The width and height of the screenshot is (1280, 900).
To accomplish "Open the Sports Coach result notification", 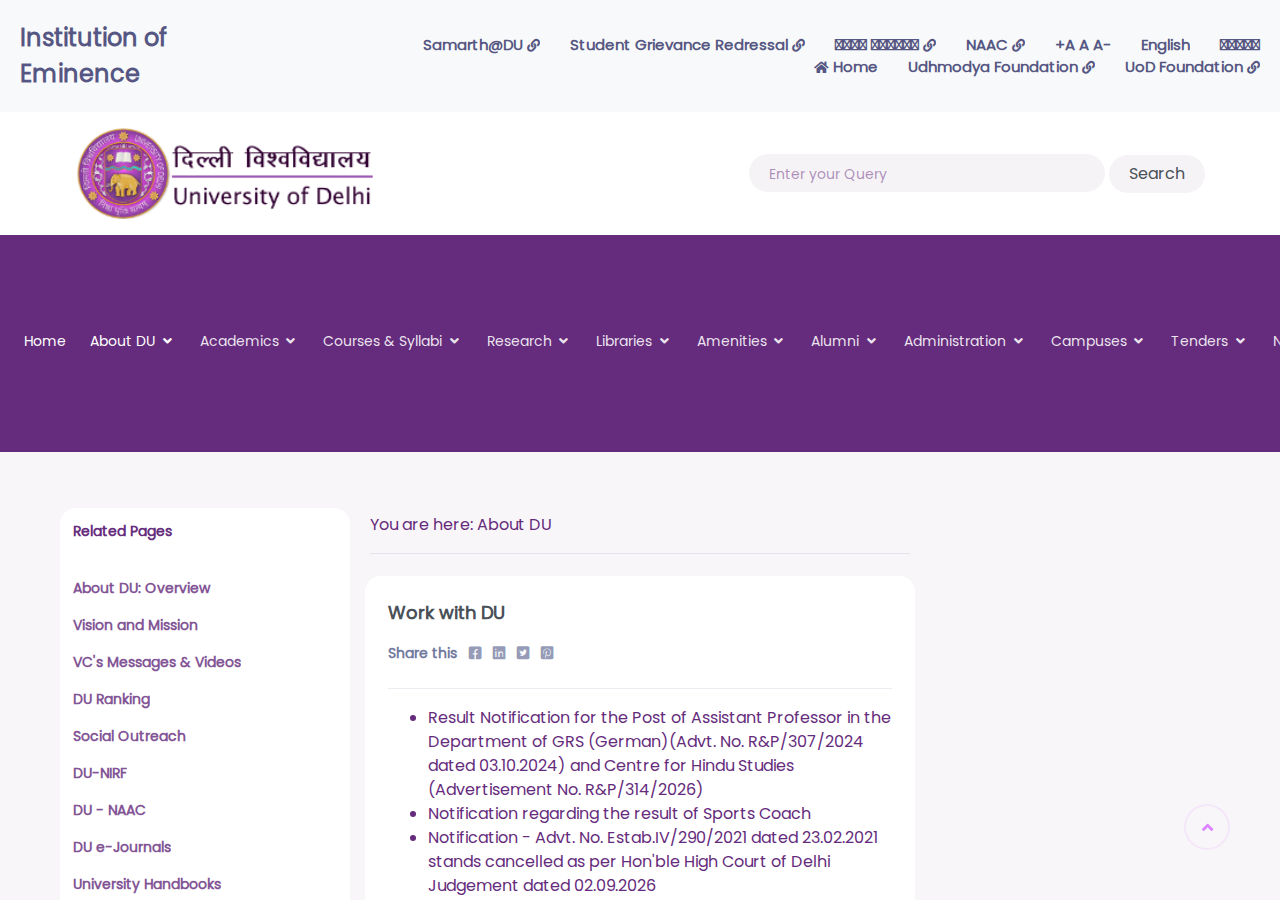I will point(619,813).
